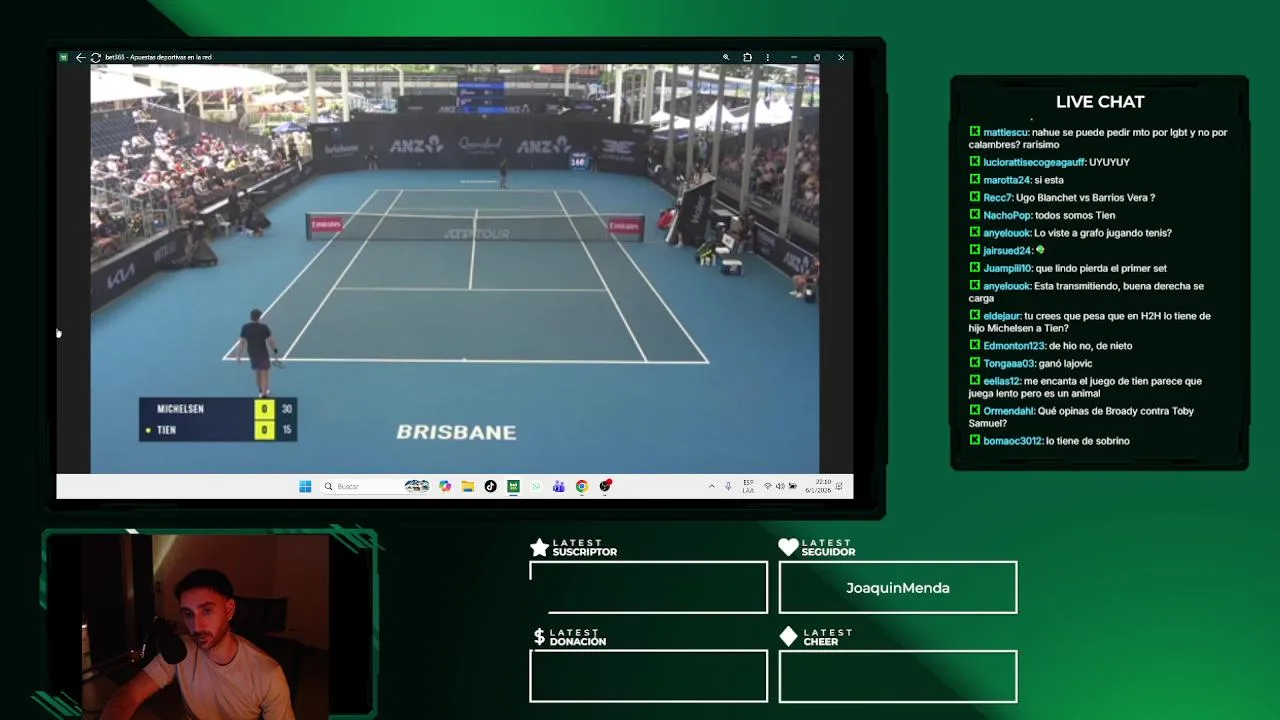
Task: Open TikTok from the taskbar
Action: (490, 486)
